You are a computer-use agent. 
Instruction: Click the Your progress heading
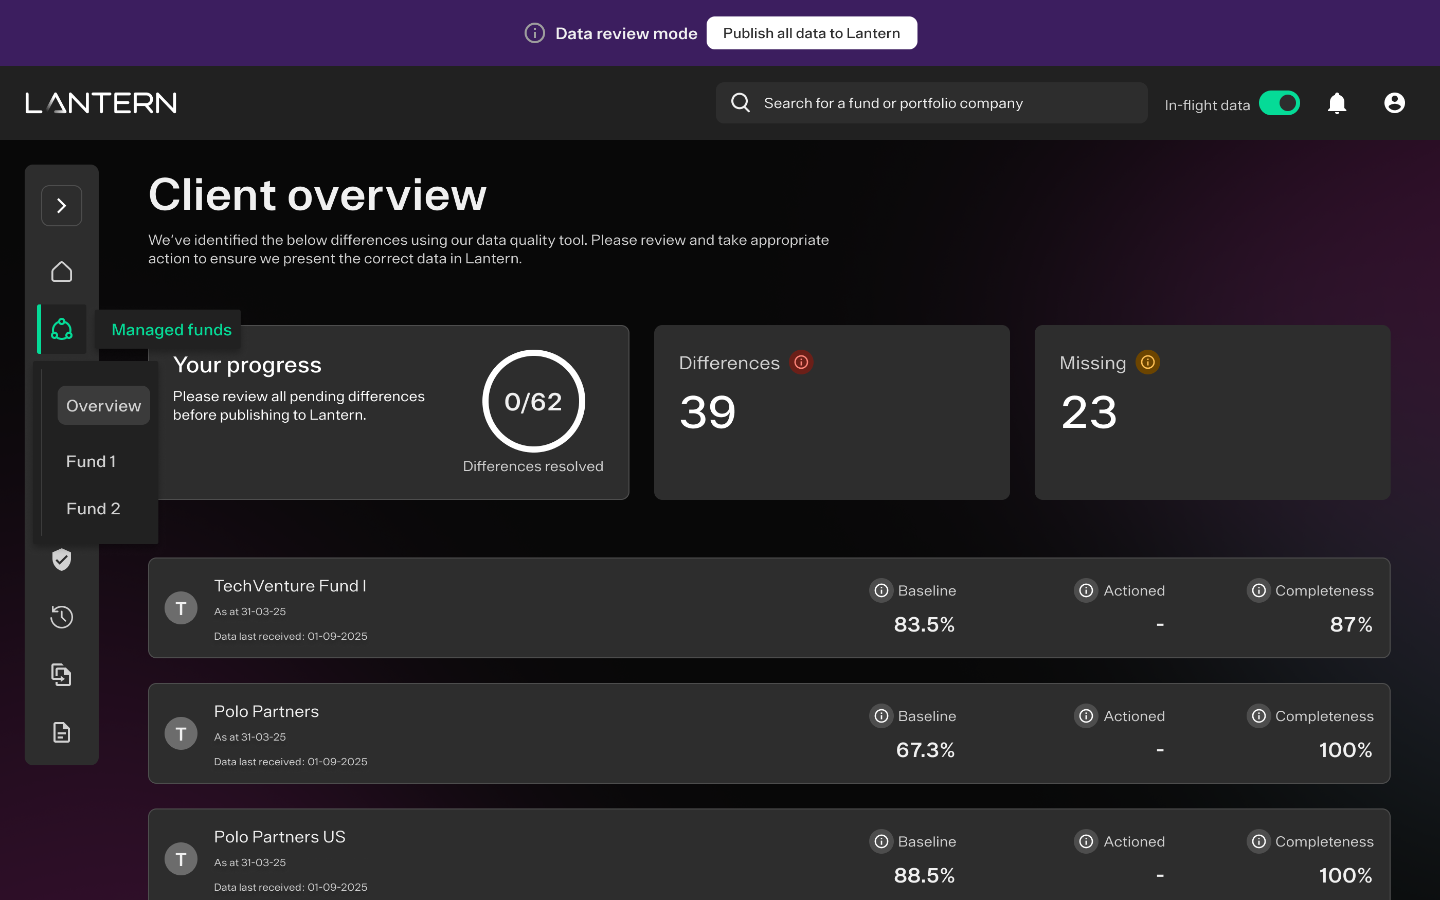click(x=247, y=365)
